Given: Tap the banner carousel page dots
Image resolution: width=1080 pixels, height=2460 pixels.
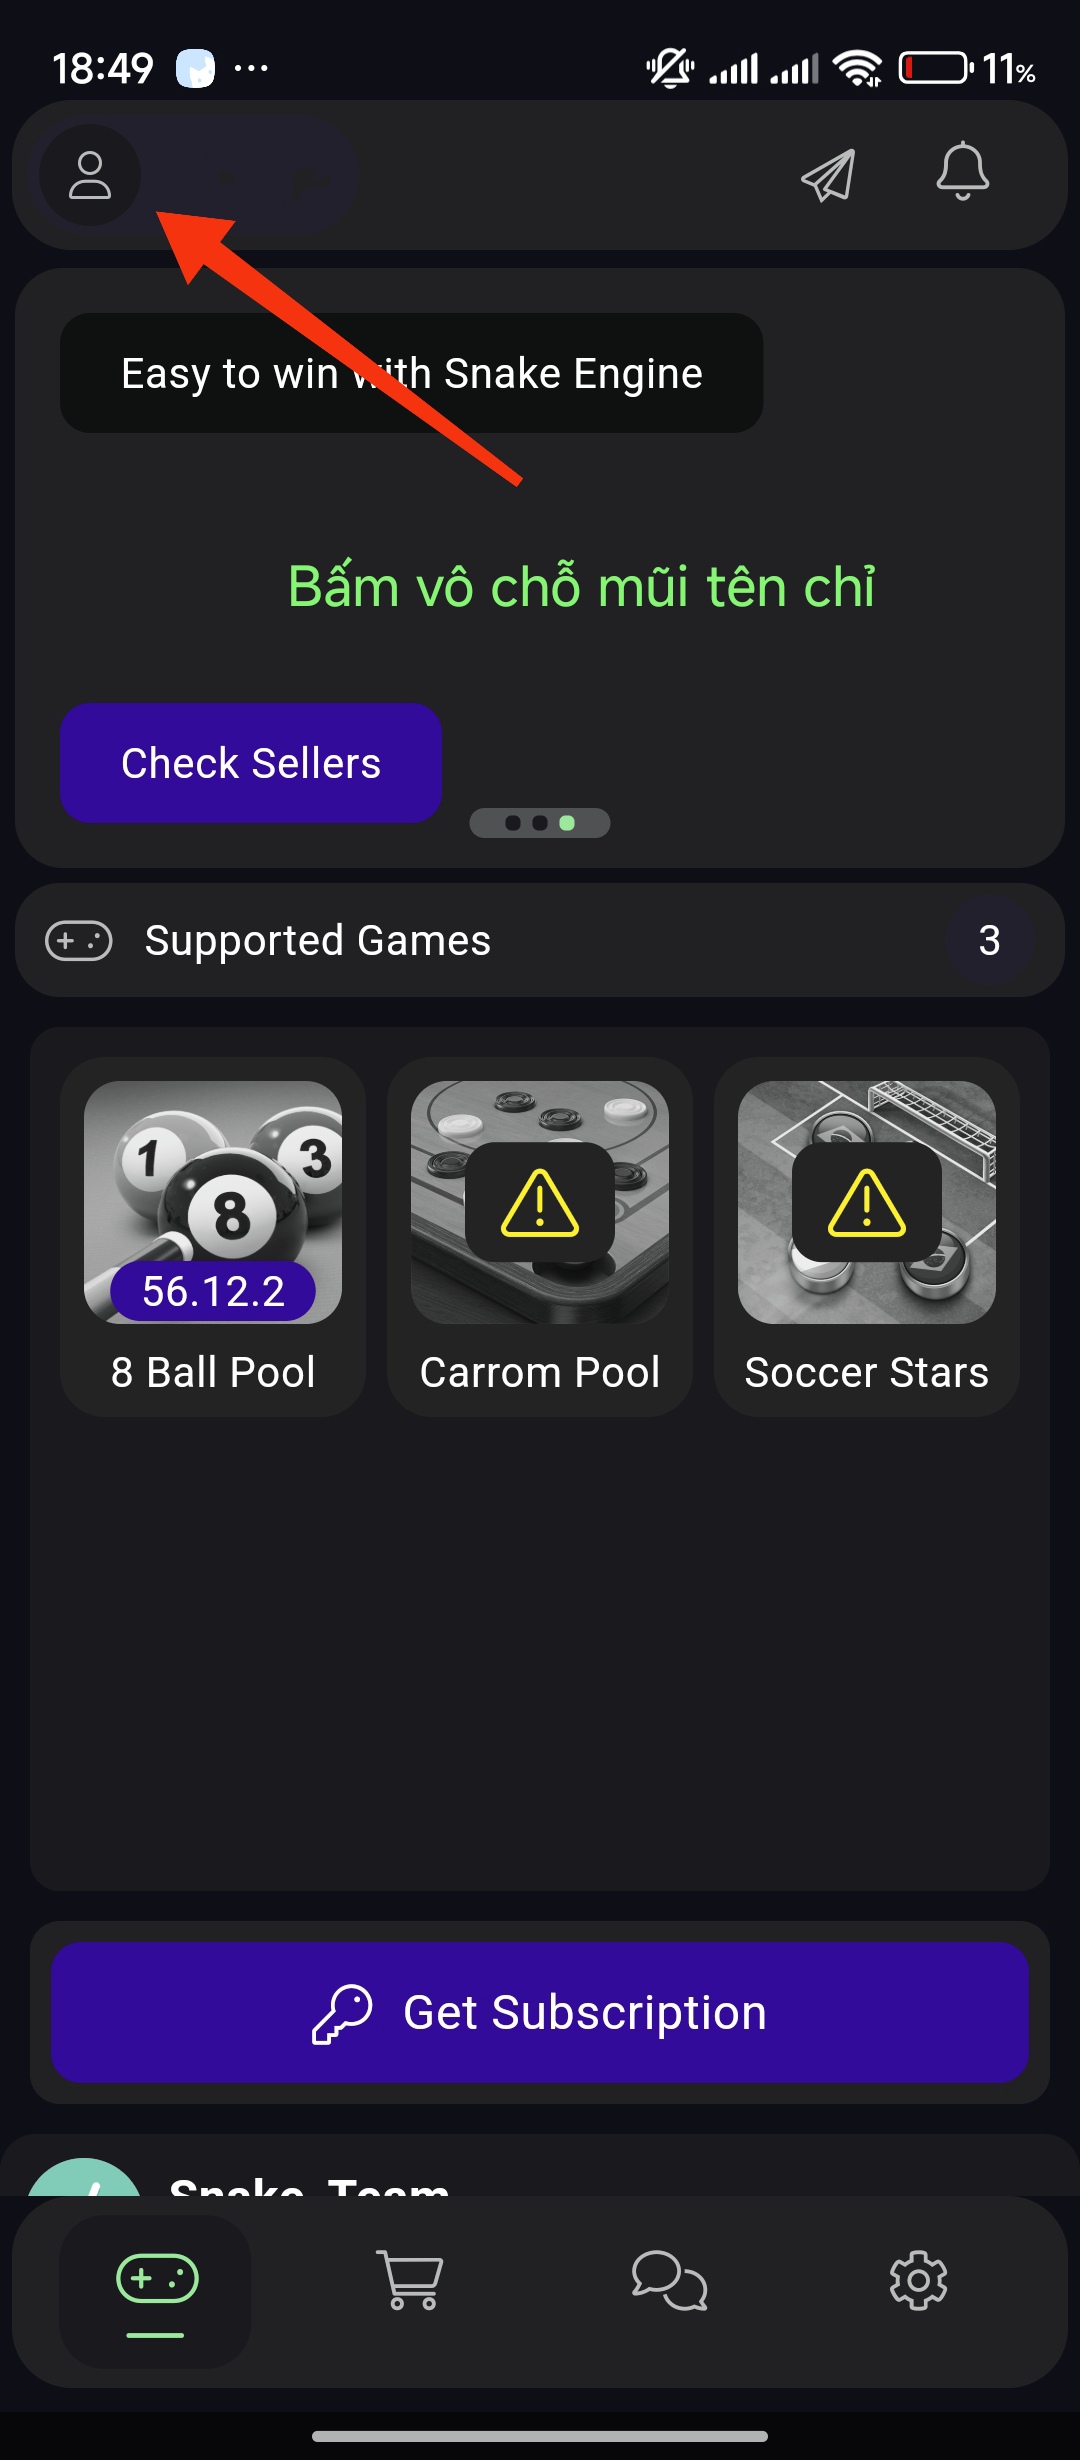Looking at the screenshot, I should pos(540,823).
